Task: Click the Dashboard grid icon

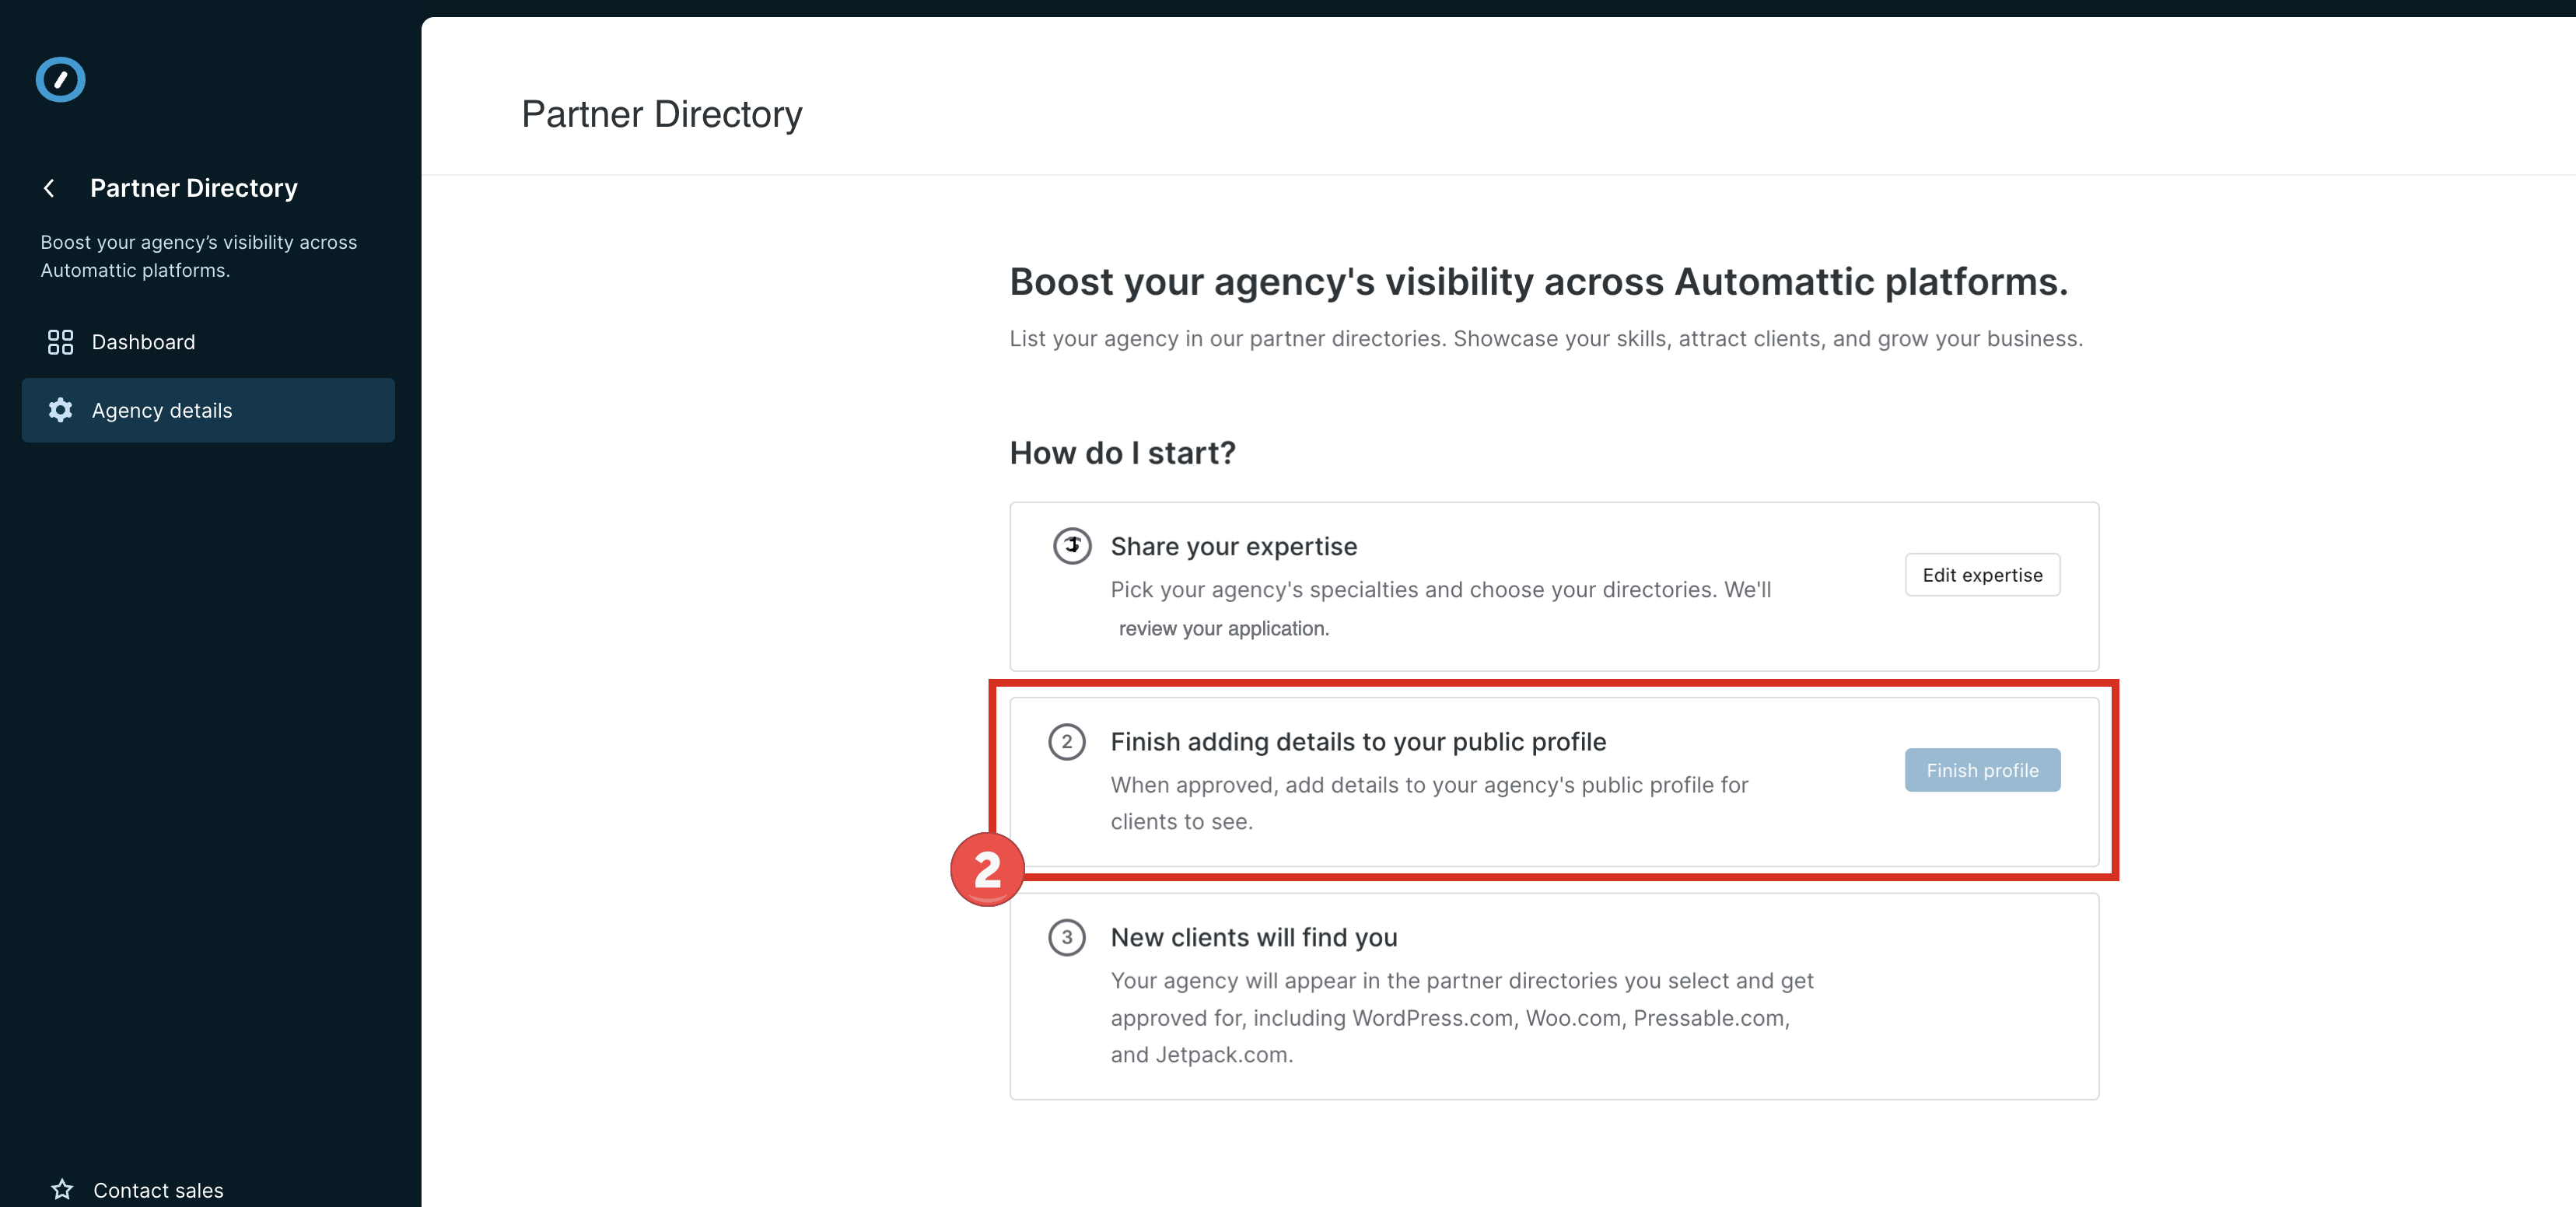Action: click(x=60, y=342)
